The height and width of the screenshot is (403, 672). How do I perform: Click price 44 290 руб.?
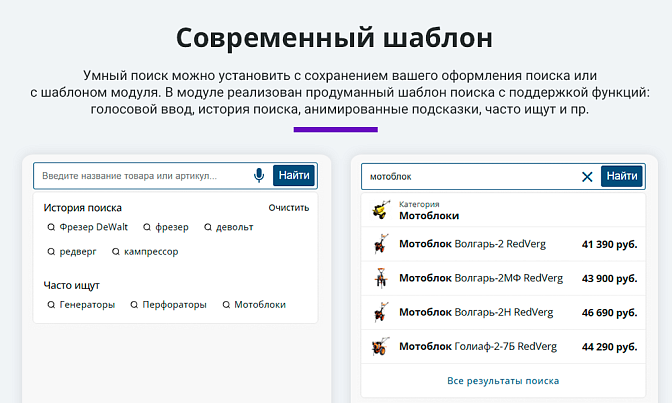pos(609,347)
